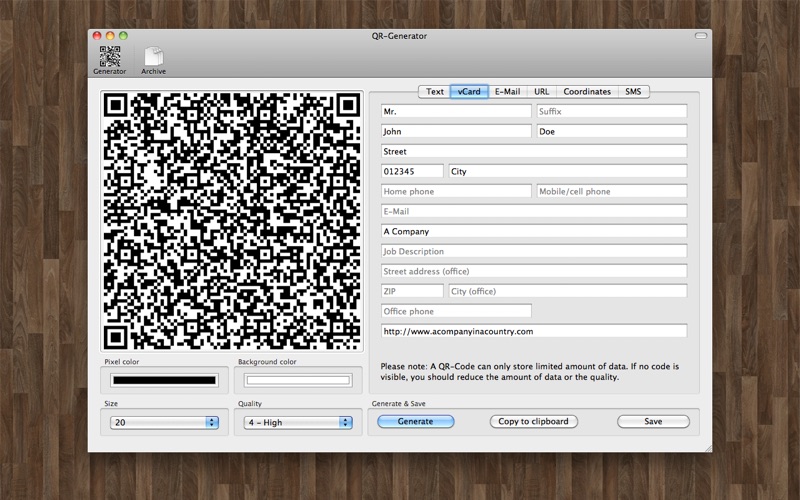Image resolution: width=800 pixels, height=500 pixels.
Task: Click the Suffix input field
Action: tap(611, 111)
